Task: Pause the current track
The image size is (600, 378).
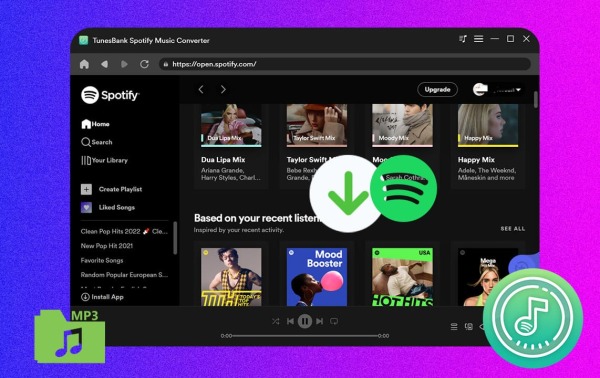Action: (305, 321)
